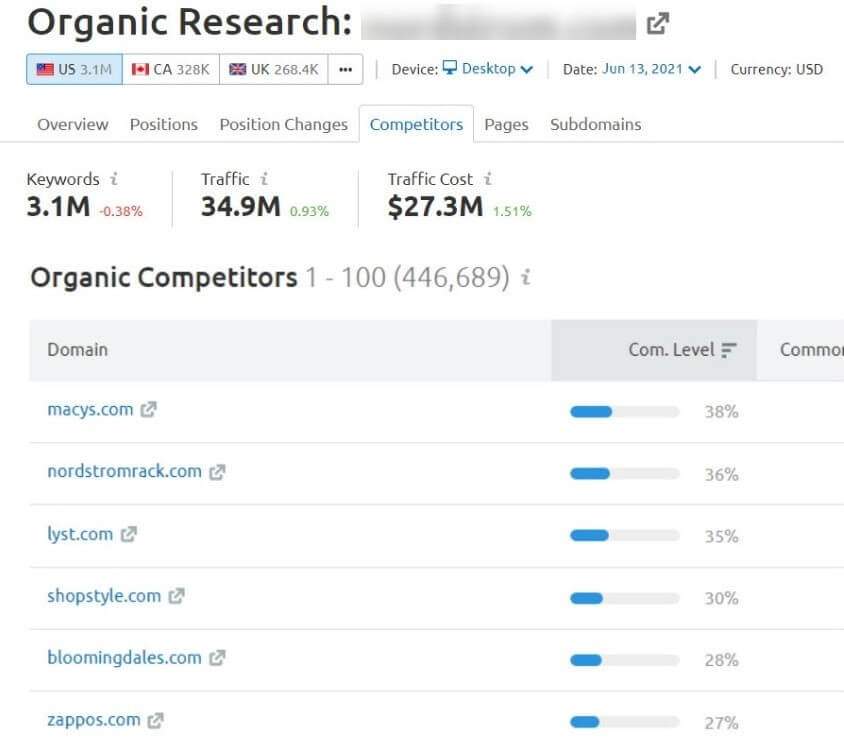Open the zappos.com competitor link
Screen dimensions: 844x751
(x=94, y=720)
